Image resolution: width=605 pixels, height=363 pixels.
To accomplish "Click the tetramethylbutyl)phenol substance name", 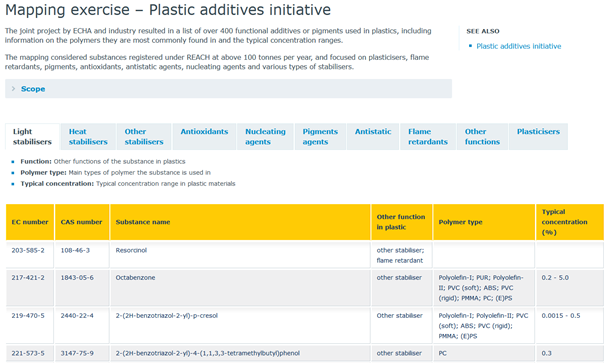I will (208, 353).
